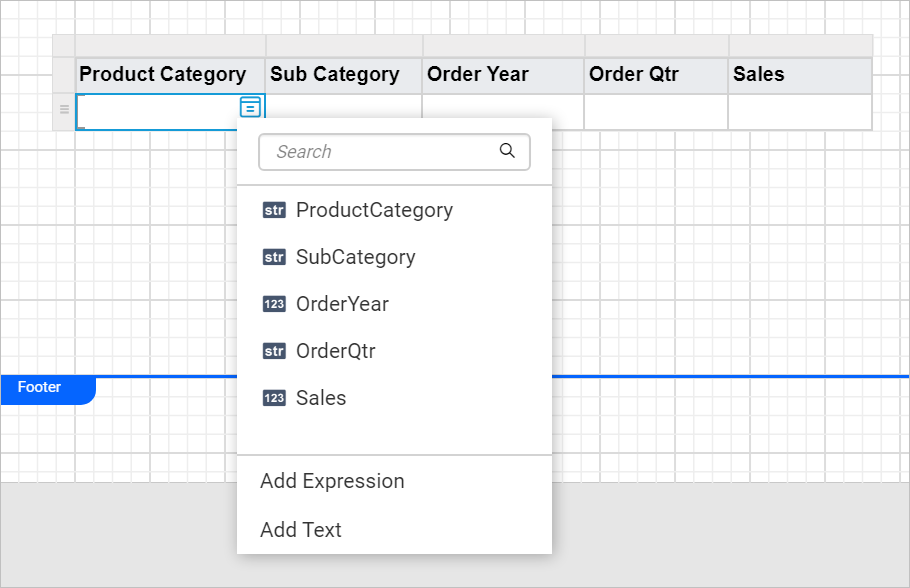Click the column handle above Sales
Viewport: 910px width, 588px height.
pyautogui.click(x=801, y=45)
